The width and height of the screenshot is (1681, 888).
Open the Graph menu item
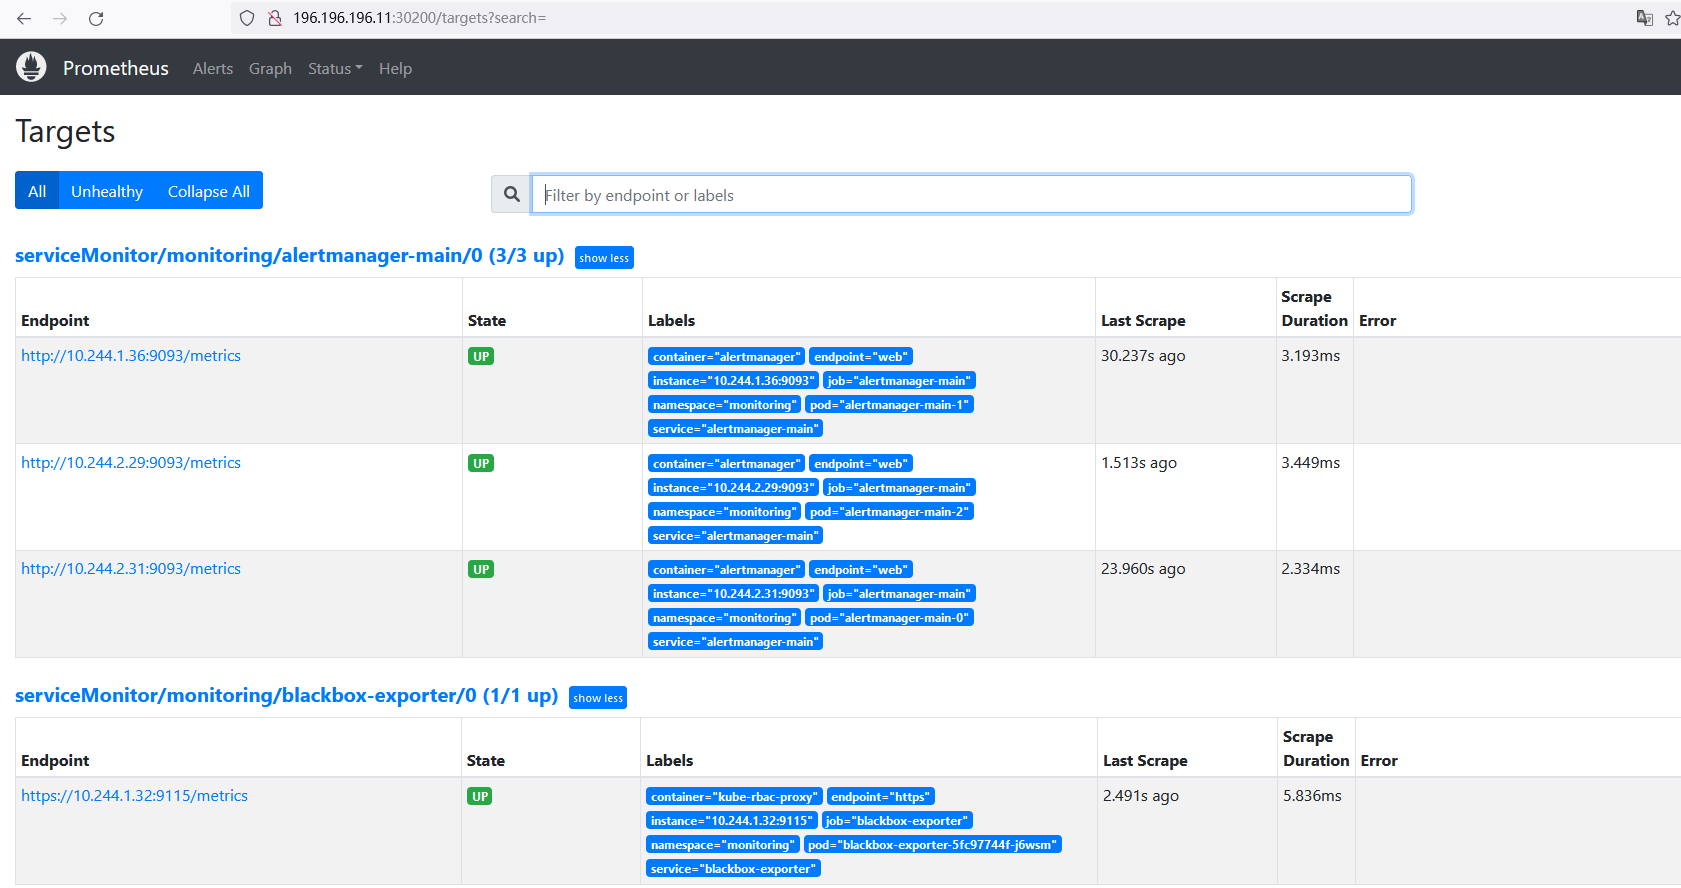click(270, 68)
